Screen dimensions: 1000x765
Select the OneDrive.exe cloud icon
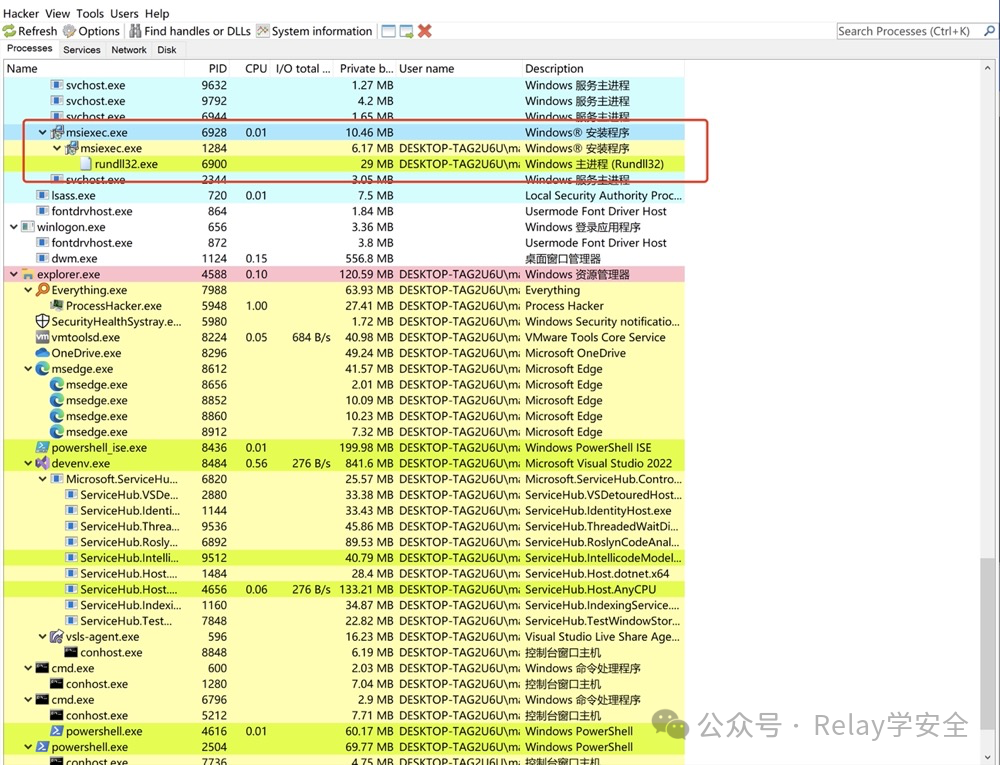(43, 353)
